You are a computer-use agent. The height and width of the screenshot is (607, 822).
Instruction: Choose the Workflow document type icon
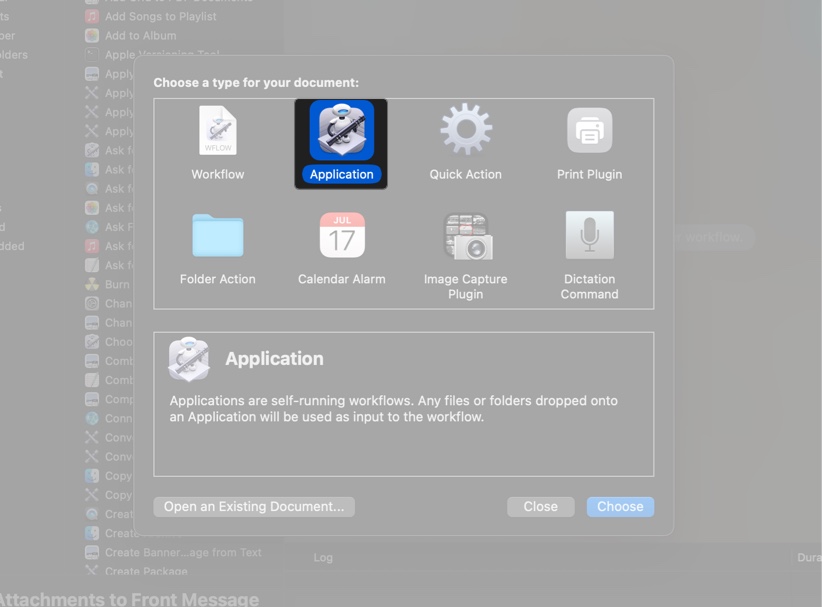pyautogui.click(x=216, y=130)
